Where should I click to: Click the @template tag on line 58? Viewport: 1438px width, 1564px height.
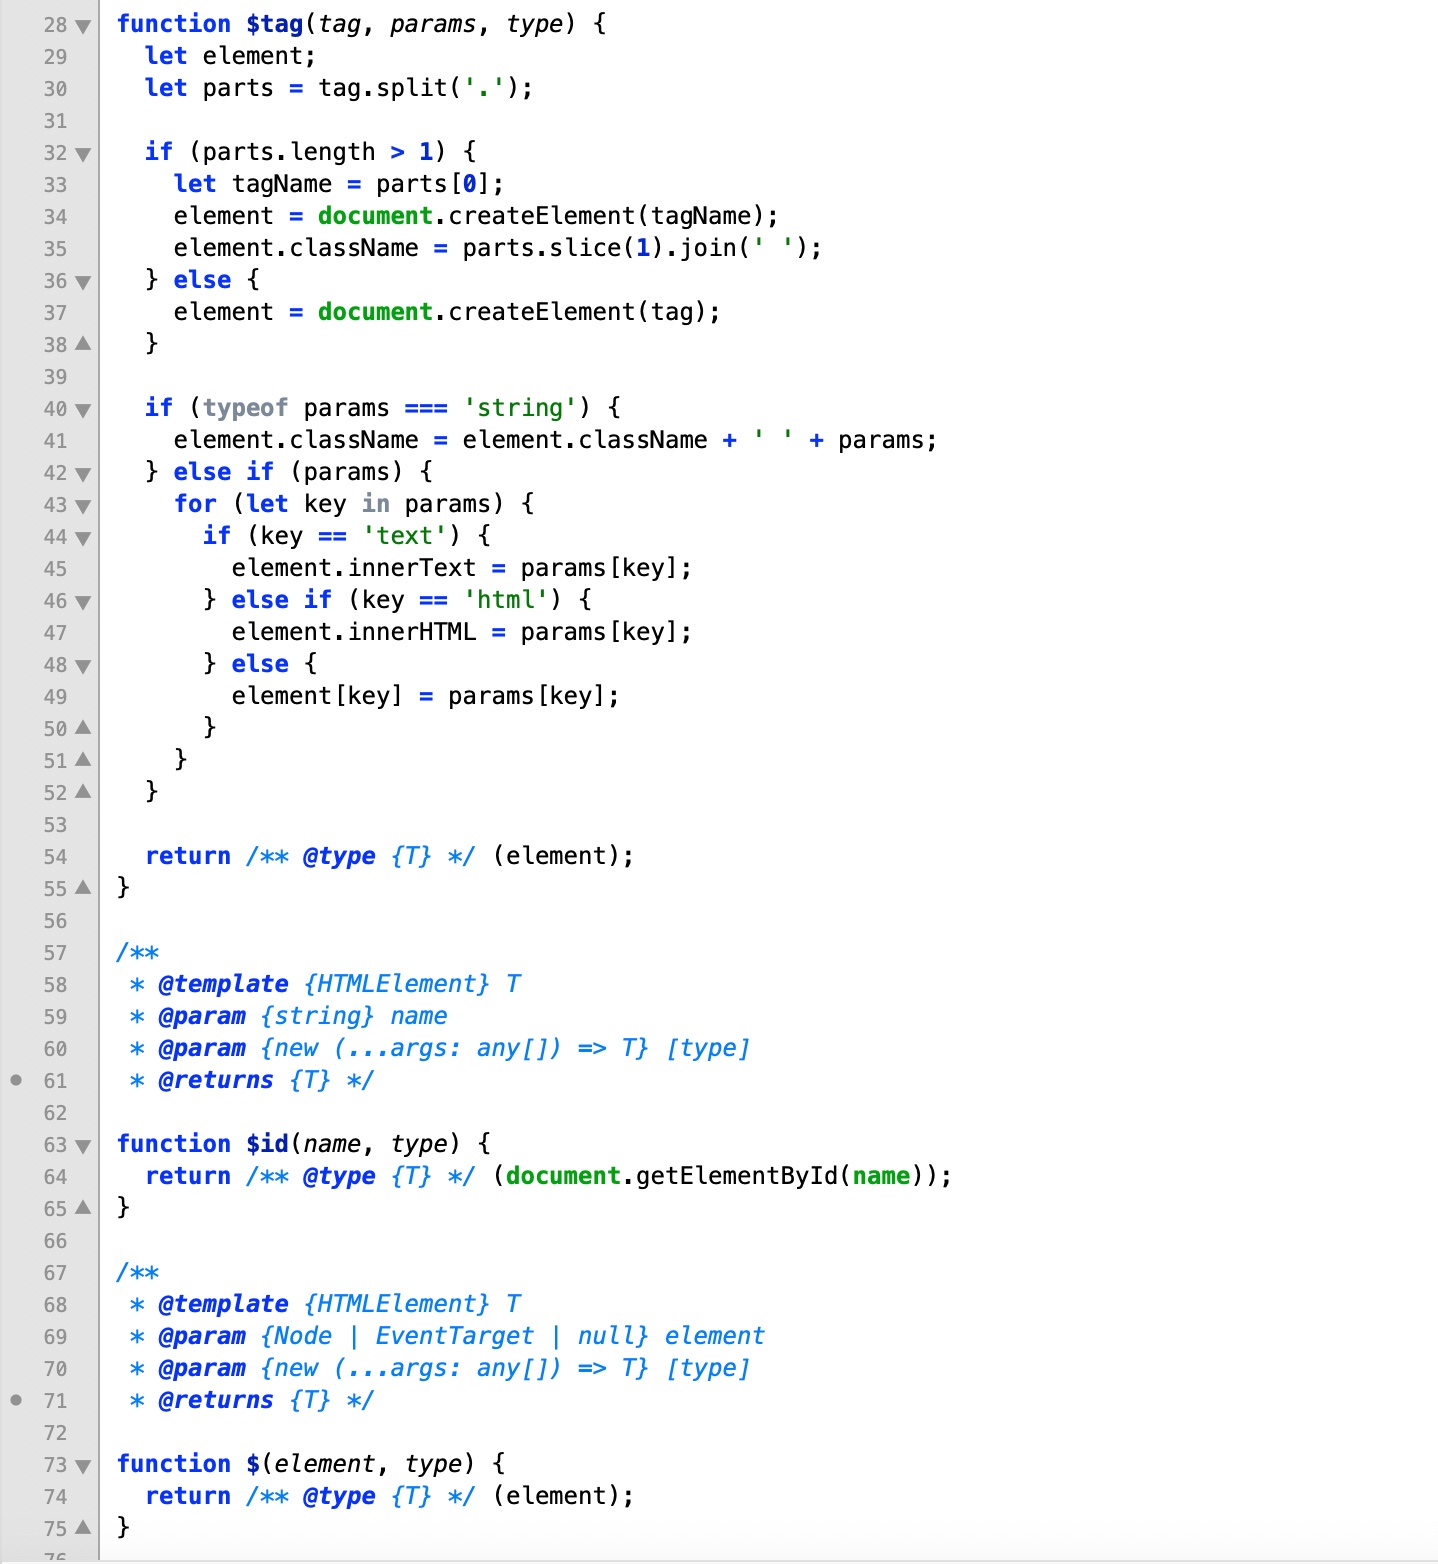pyautogui.click(x=223, y=984)
